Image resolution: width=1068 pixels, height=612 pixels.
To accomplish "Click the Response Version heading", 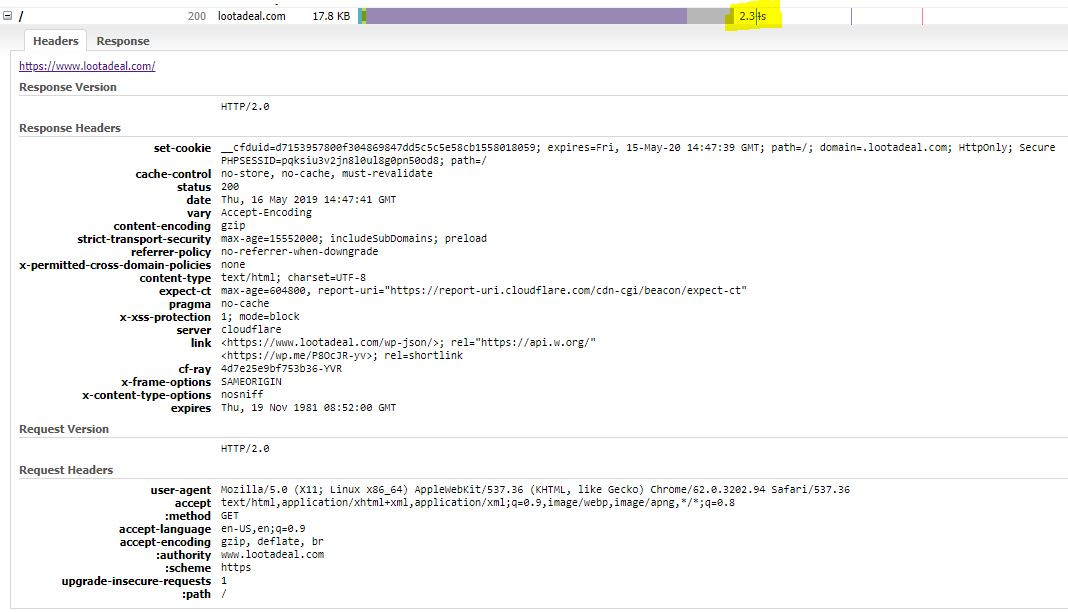I will 67,87.
